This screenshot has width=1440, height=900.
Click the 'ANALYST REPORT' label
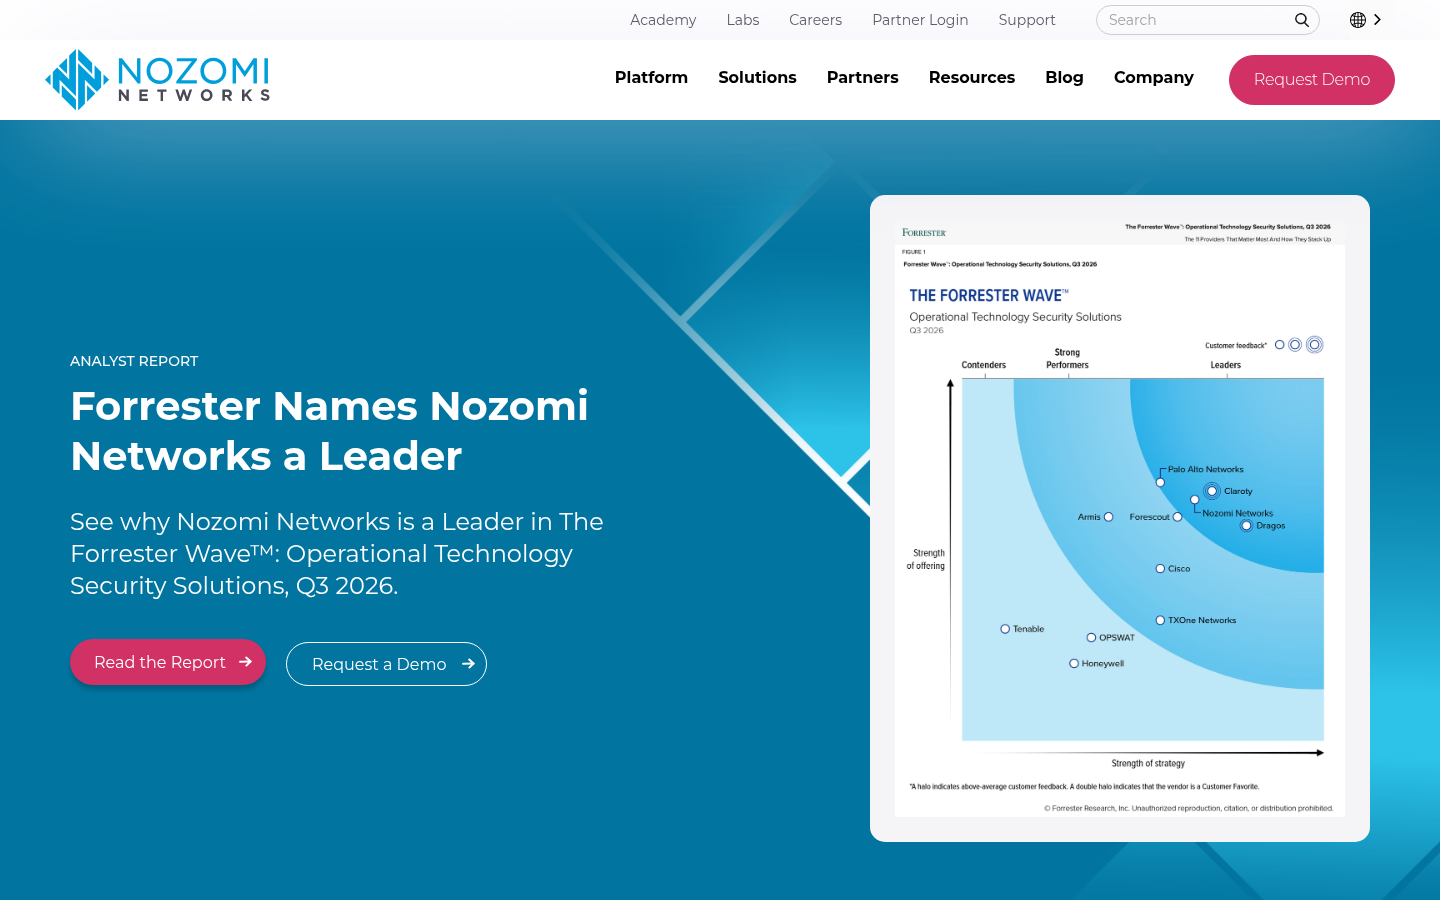134,361
